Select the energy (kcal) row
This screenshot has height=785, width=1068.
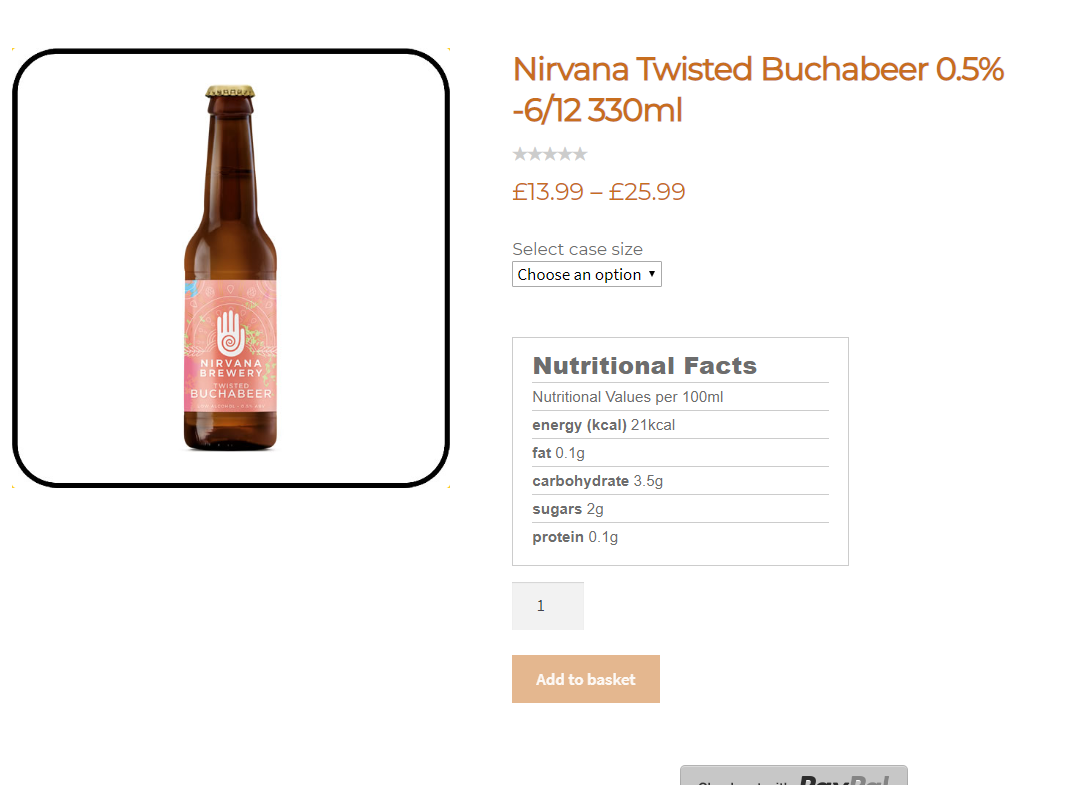603,425
